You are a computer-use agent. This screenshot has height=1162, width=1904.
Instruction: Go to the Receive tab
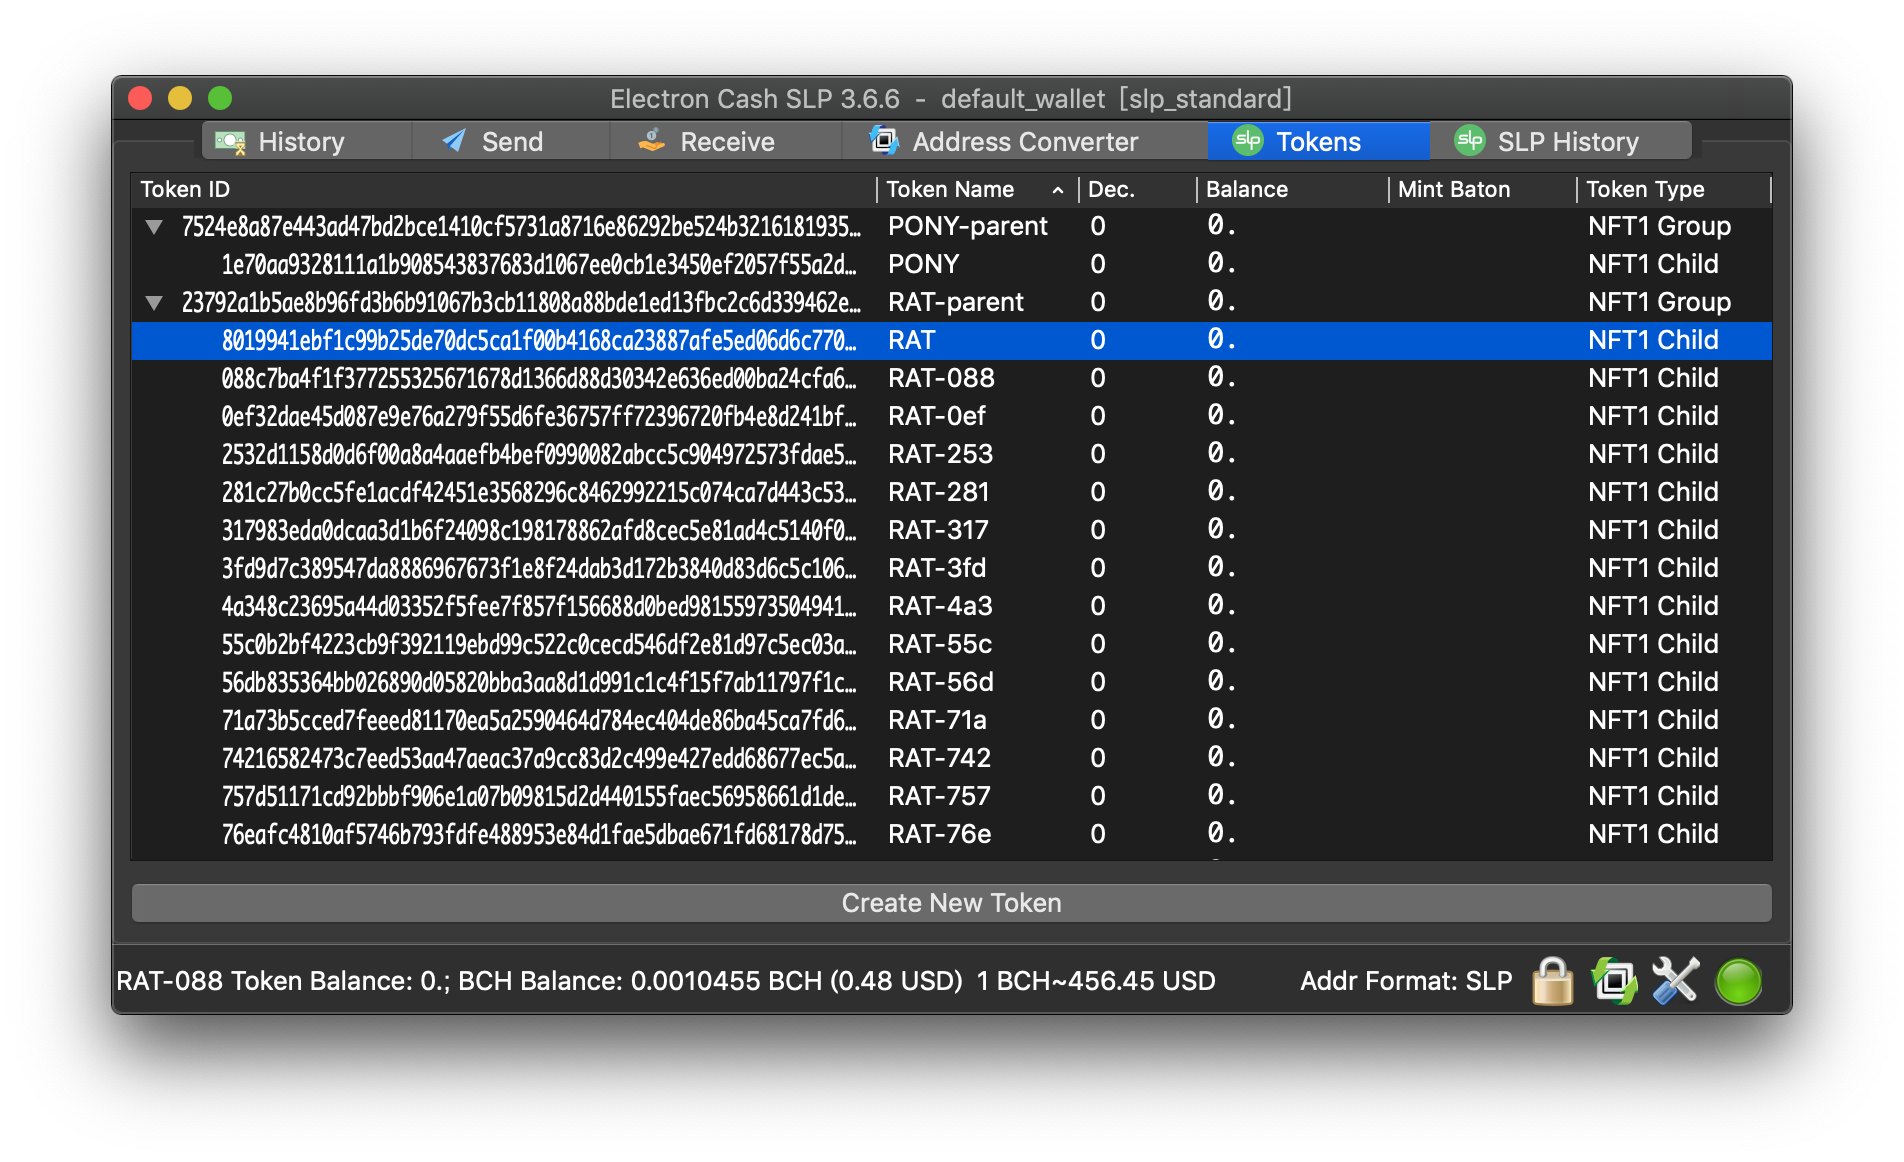[725, 141]
